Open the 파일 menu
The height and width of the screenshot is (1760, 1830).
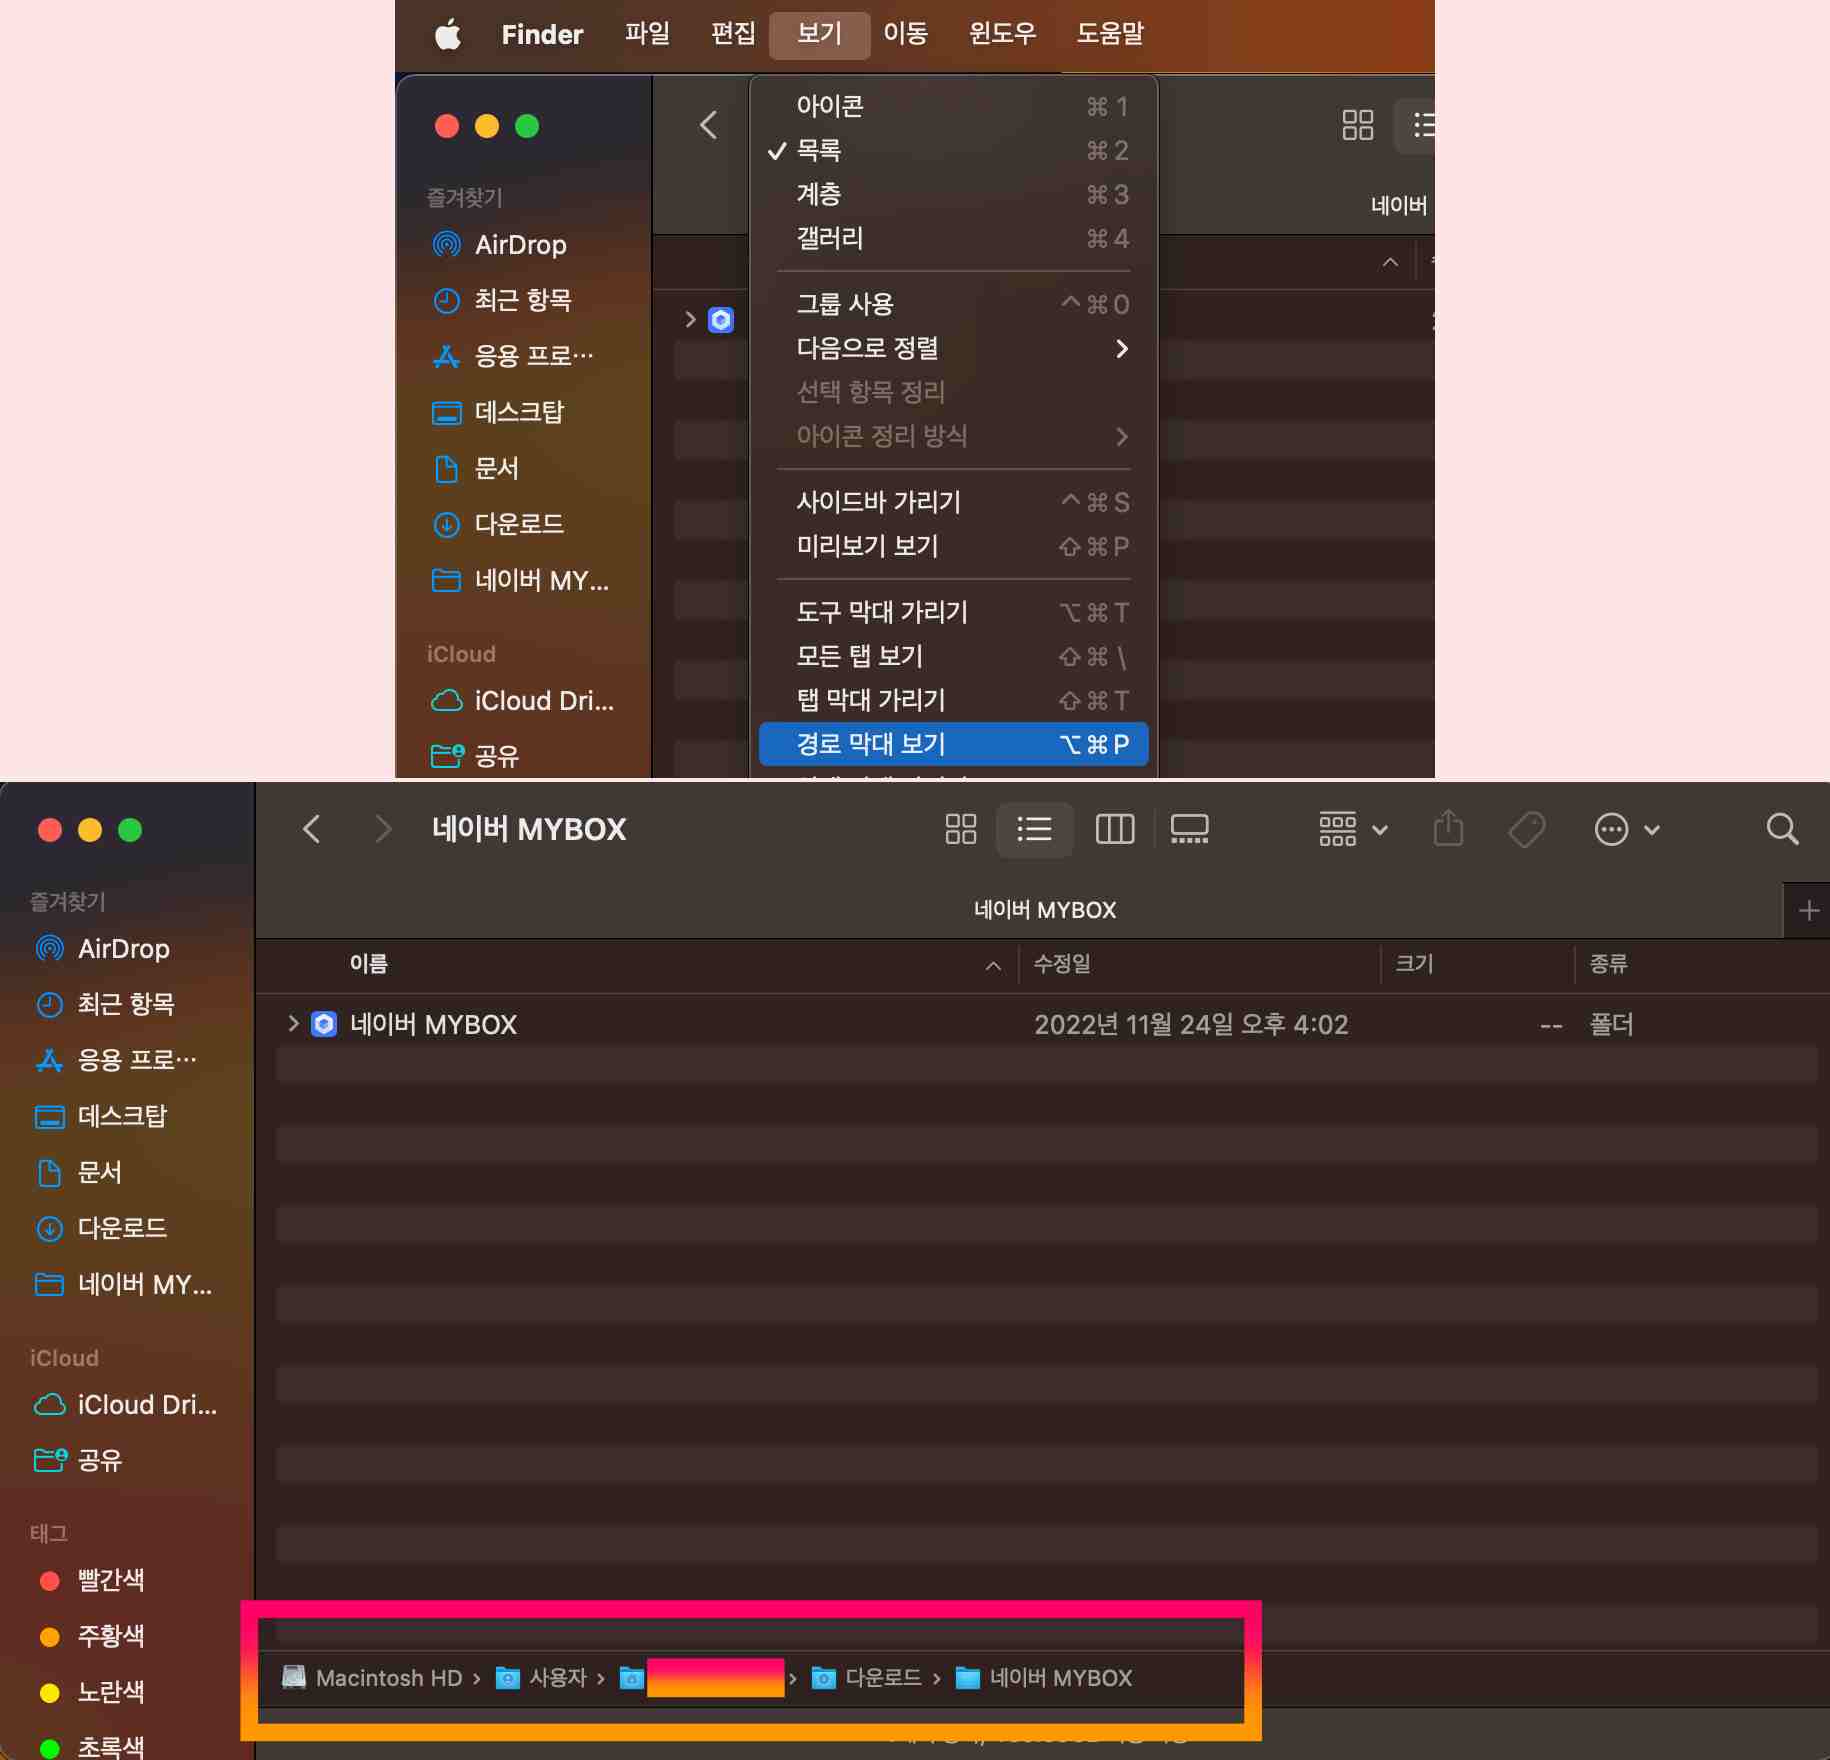tap(647, 34)
